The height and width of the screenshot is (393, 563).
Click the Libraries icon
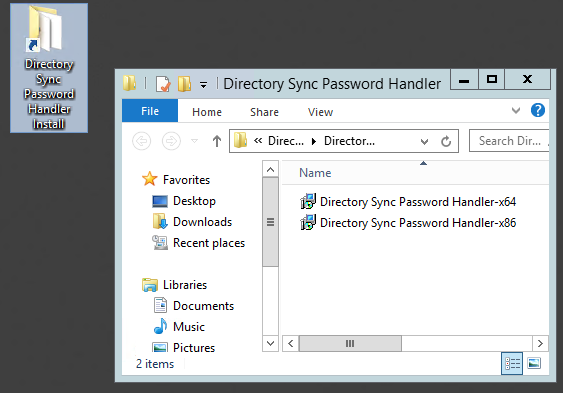coord(150,285)
